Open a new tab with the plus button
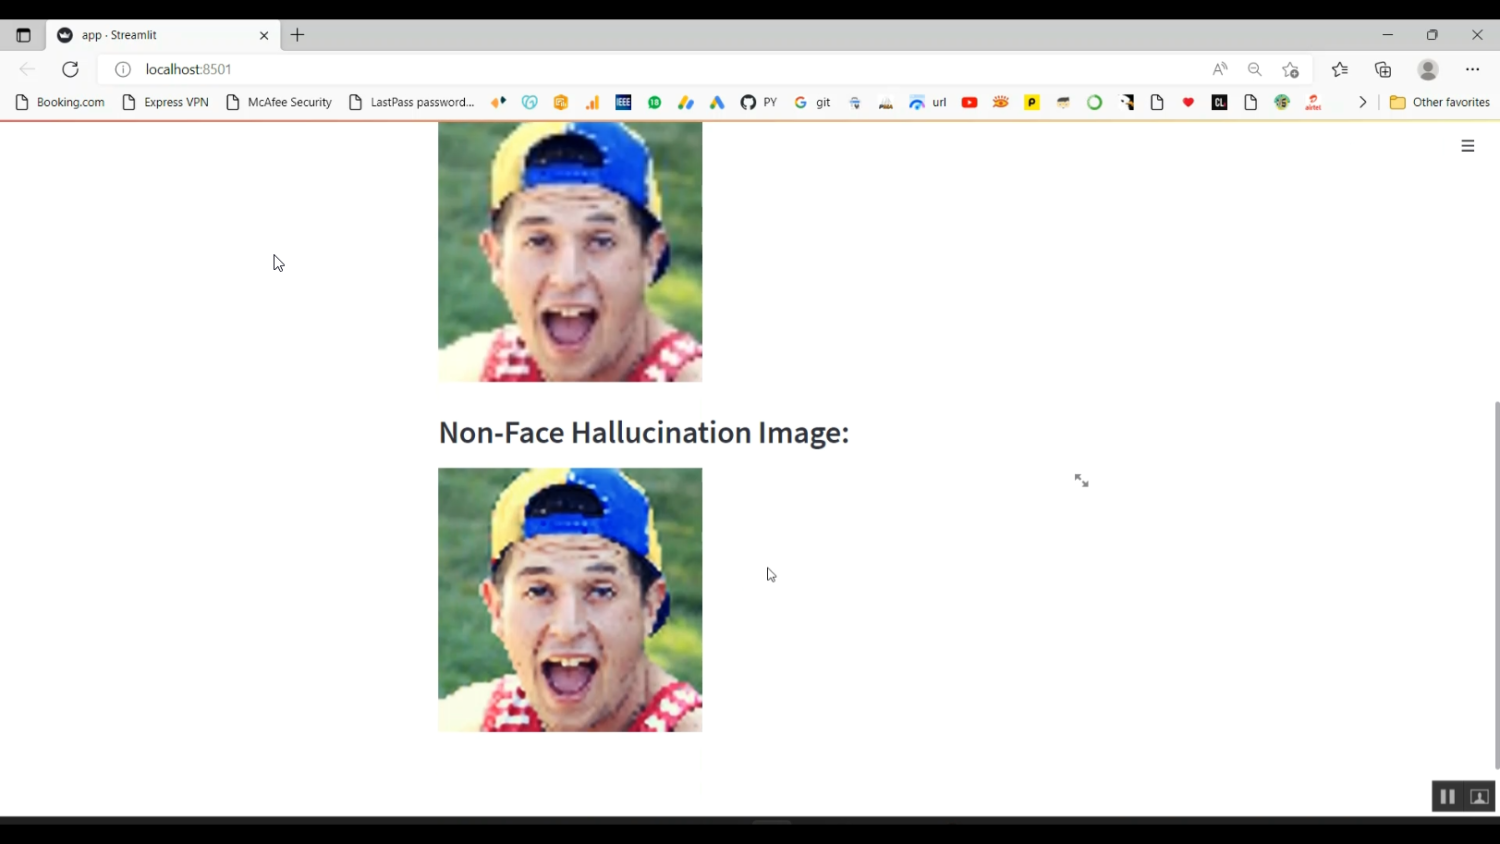This screenshot has width=1500, height=844. (296, 35)
